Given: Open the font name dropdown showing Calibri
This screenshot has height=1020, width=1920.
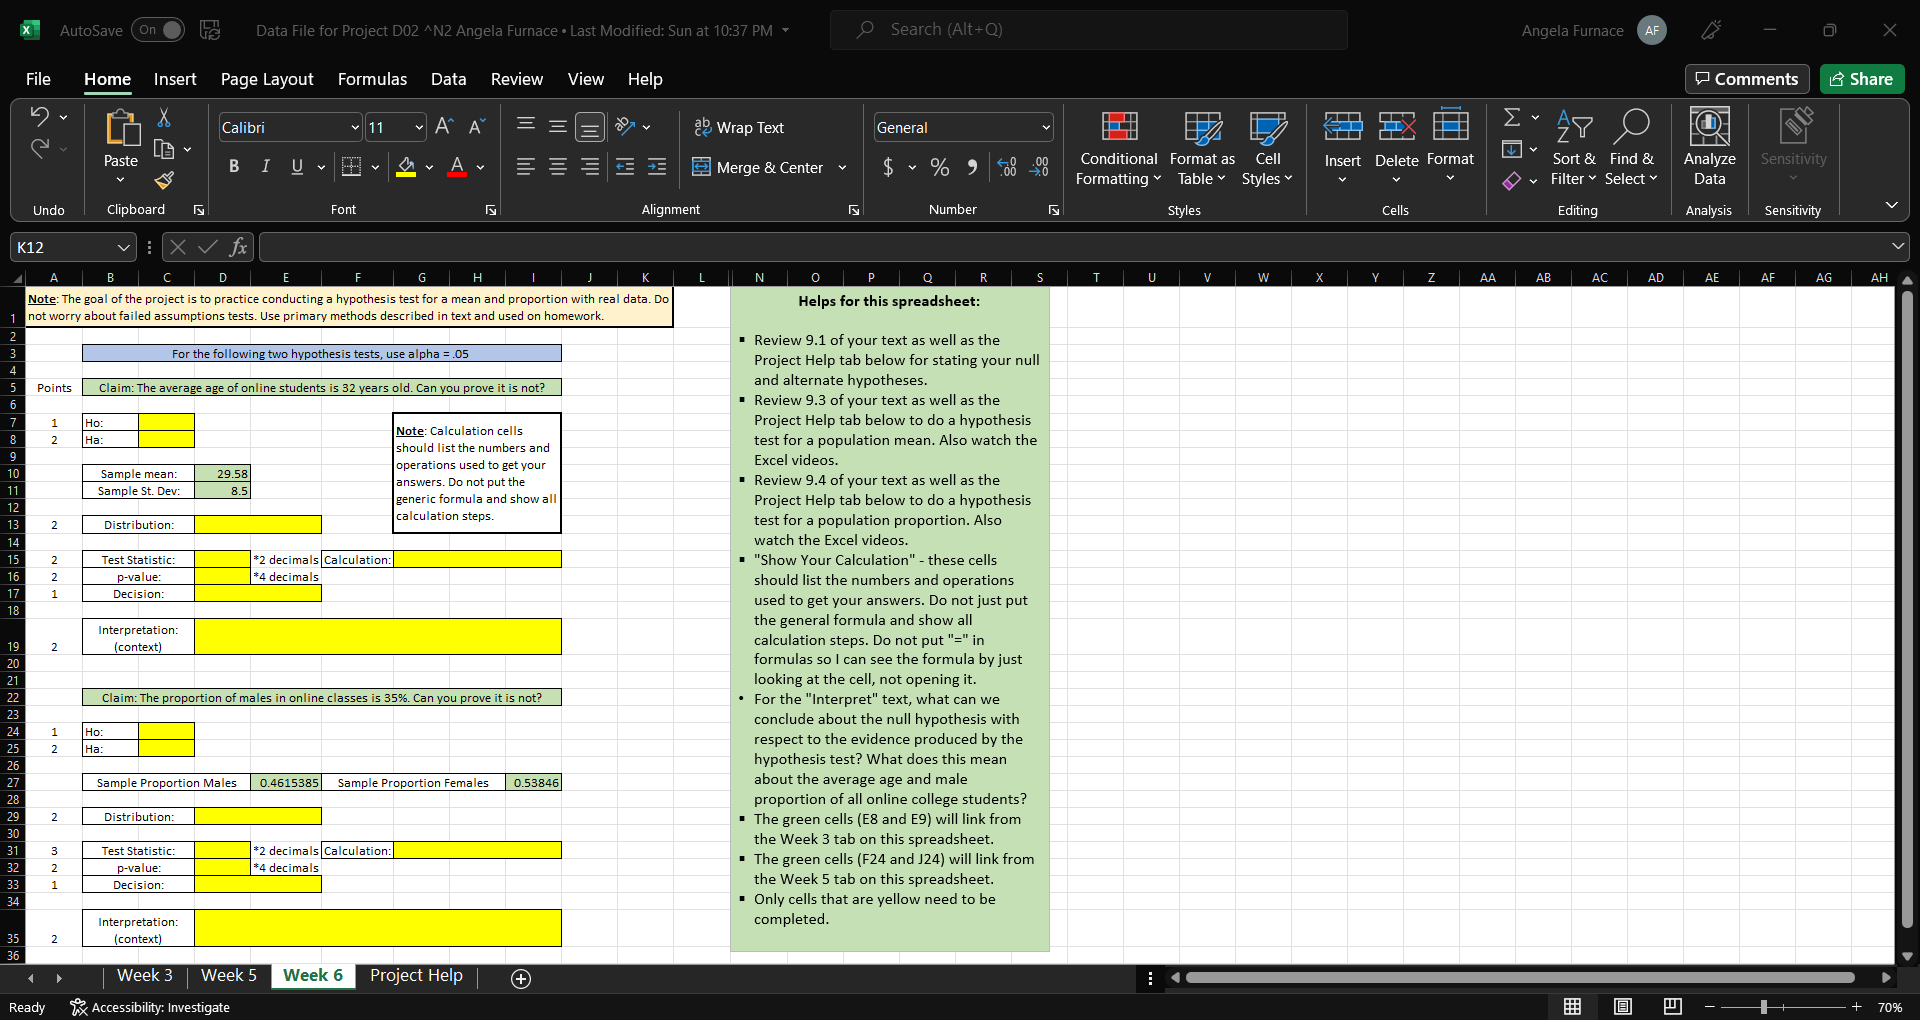Looking at the screenshot, I should [x=354, y=128].
